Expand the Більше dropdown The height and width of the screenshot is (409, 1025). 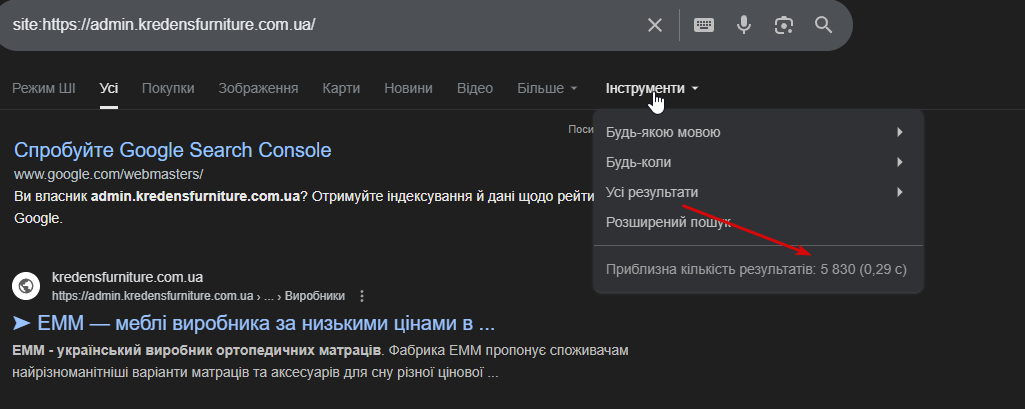point(547,88)
